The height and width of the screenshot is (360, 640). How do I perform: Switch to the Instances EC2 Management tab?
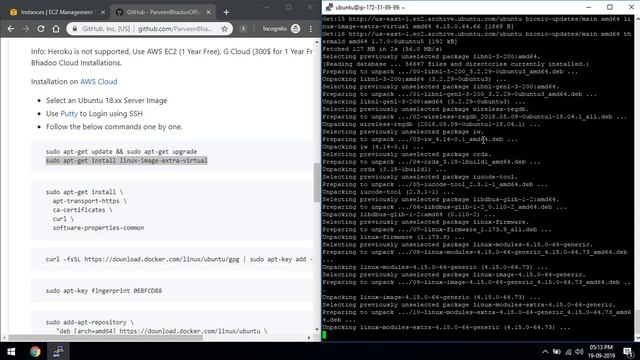point(57,12)
